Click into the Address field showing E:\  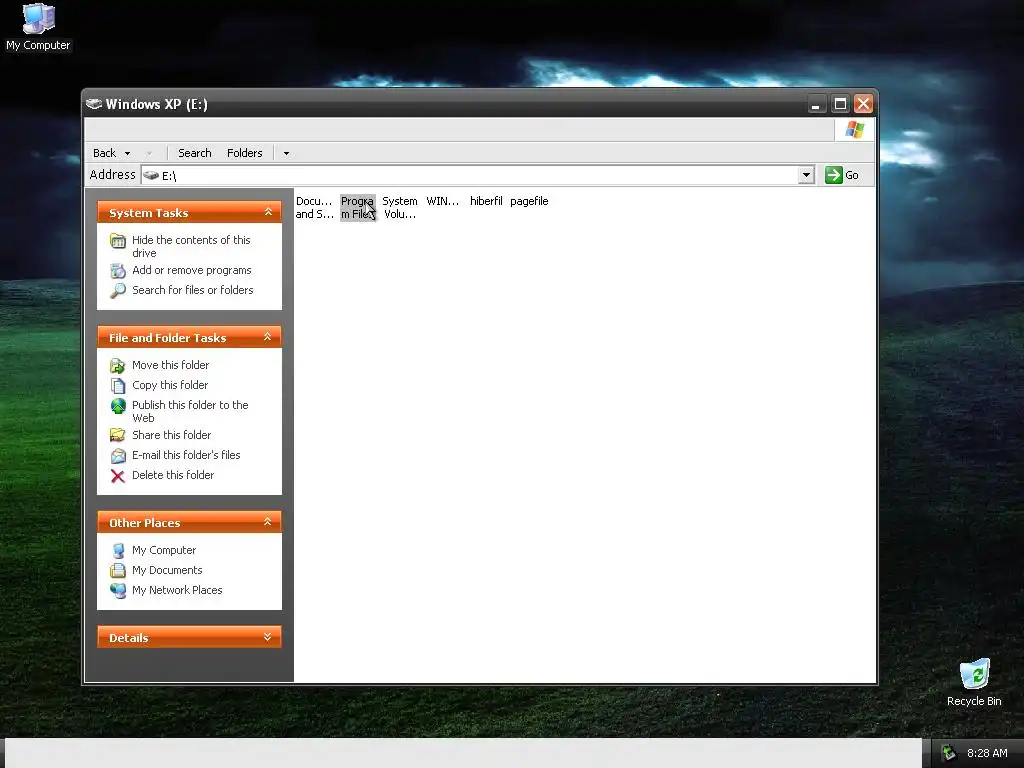[479, 175]
